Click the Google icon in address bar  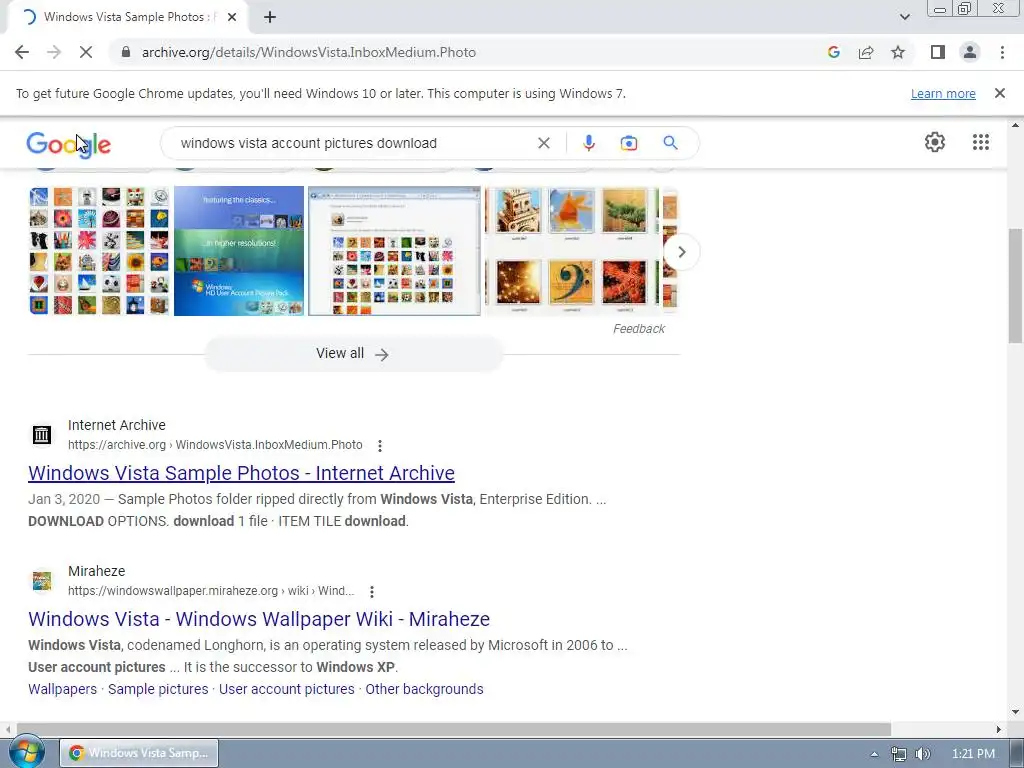(x=833, y=52)
